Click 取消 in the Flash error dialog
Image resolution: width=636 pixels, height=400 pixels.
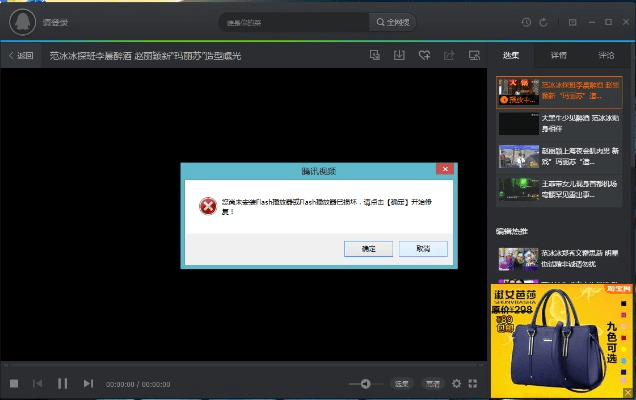click(423, 247)
